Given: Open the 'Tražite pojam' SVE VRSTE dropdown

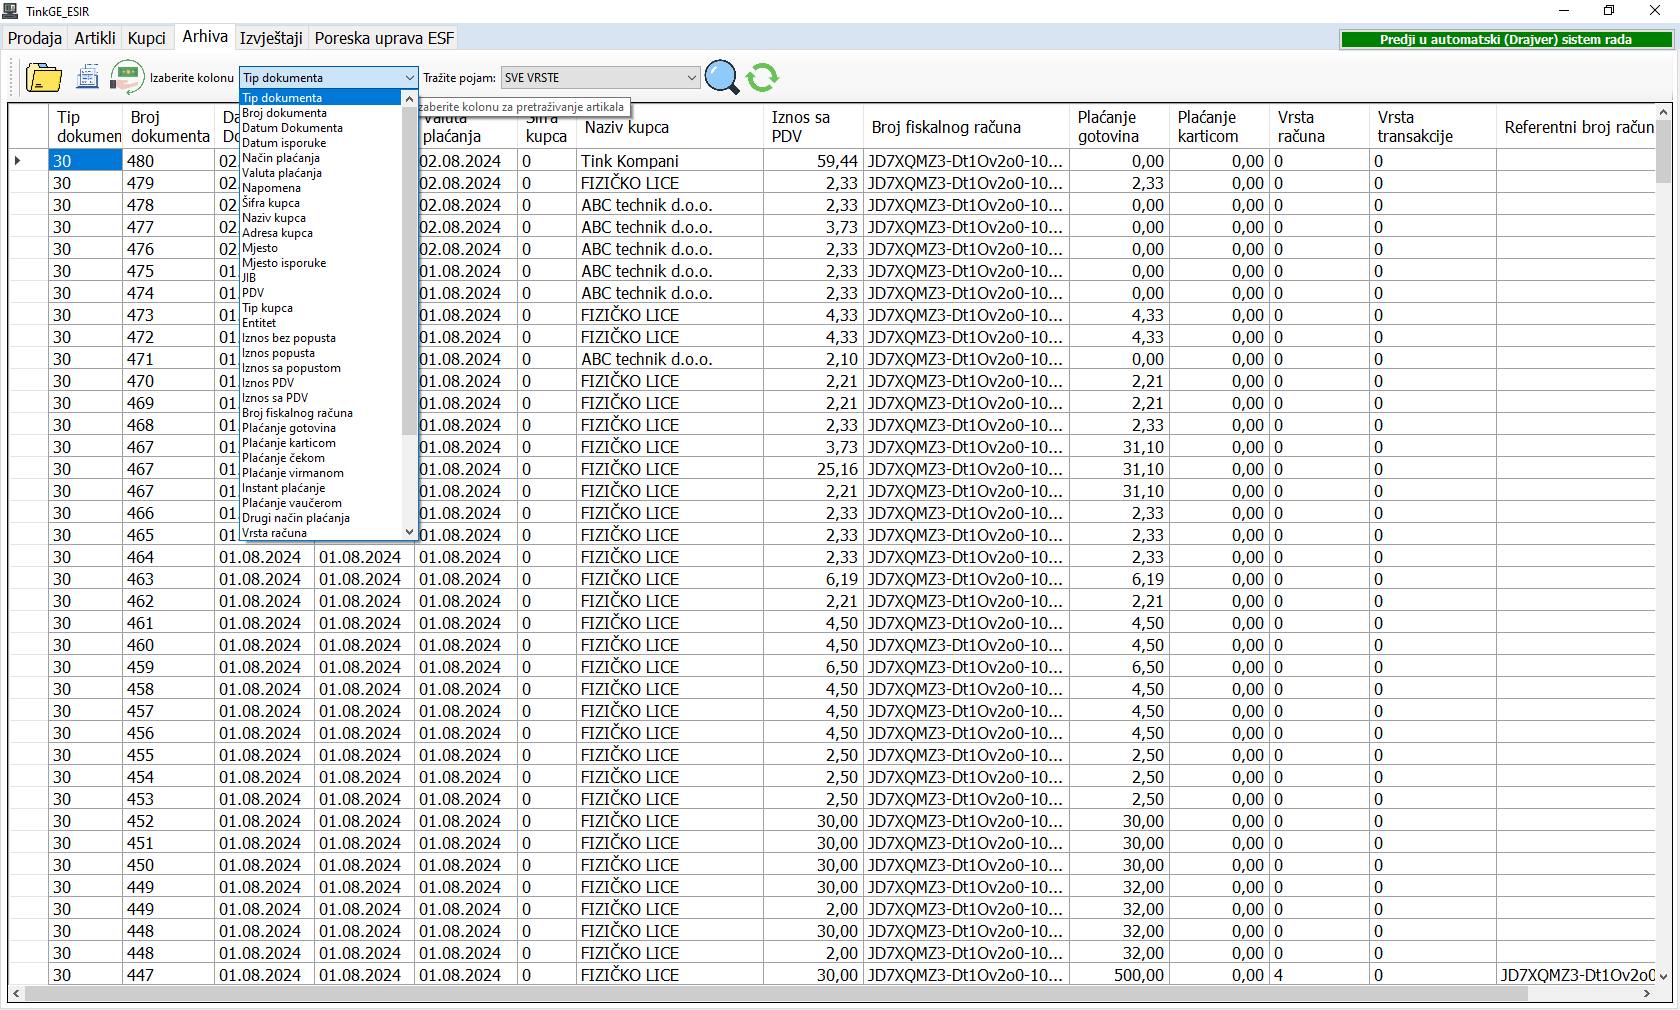Looking at the screenshot, I should (691, 78).
